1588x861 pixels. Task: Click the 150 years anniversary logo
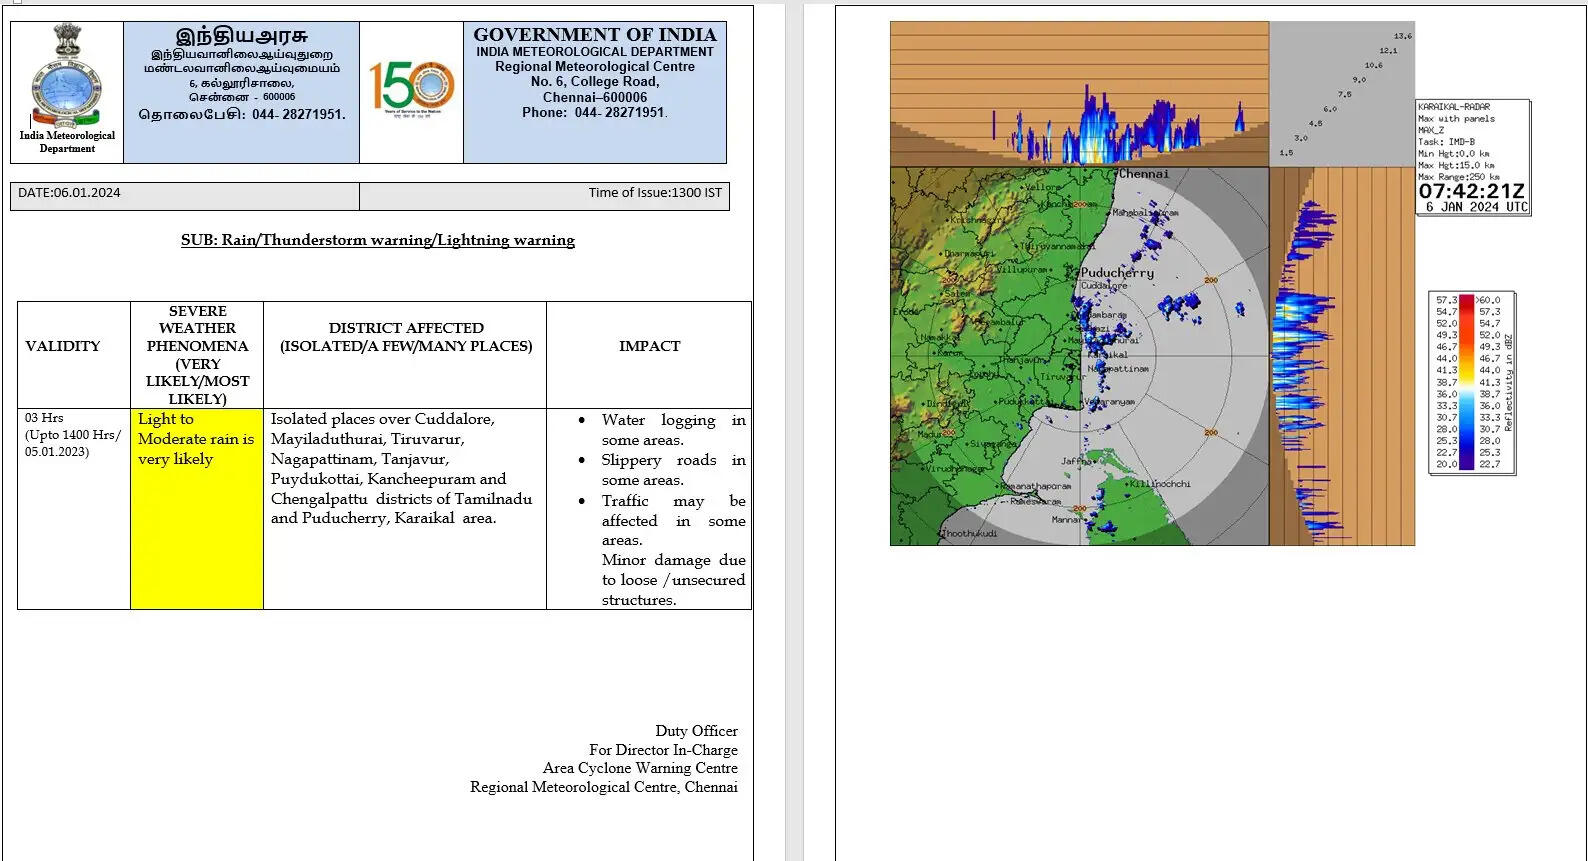(x=411, y=89)
